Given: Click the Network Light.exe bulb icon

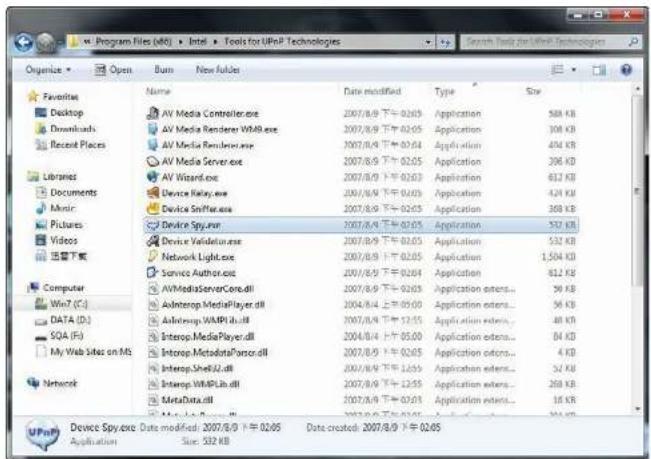Looking at the screenshot, I should (x=153, y=256).
